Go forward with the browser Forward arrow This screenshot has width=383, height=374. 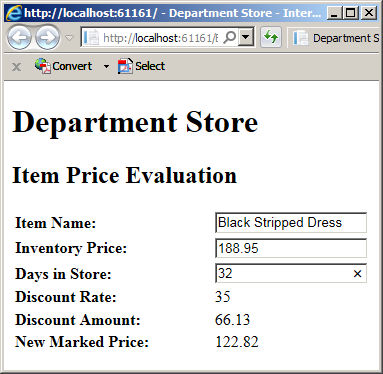click(48, 38)
